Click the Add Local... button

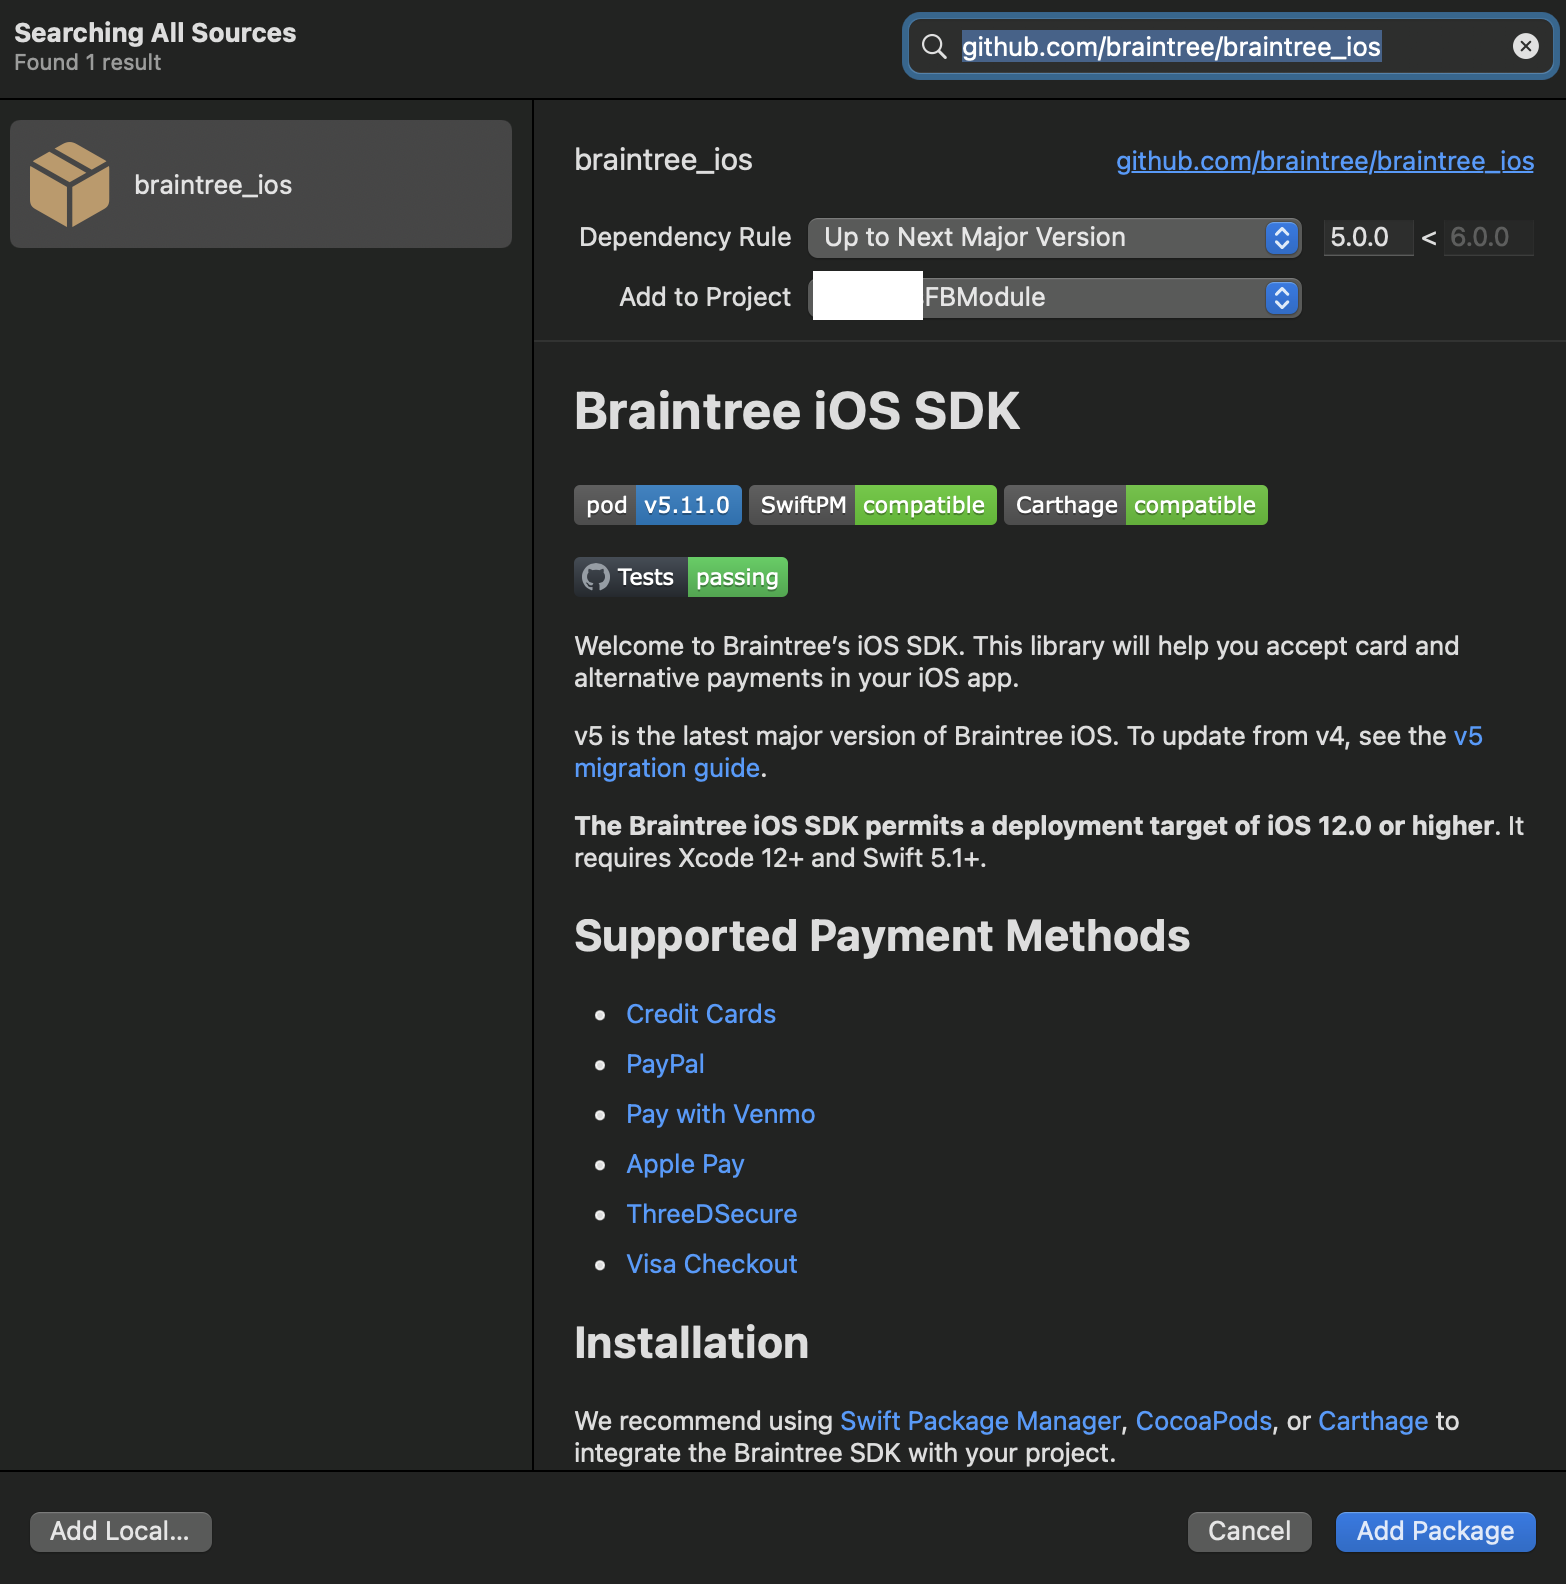(120, 1531)
